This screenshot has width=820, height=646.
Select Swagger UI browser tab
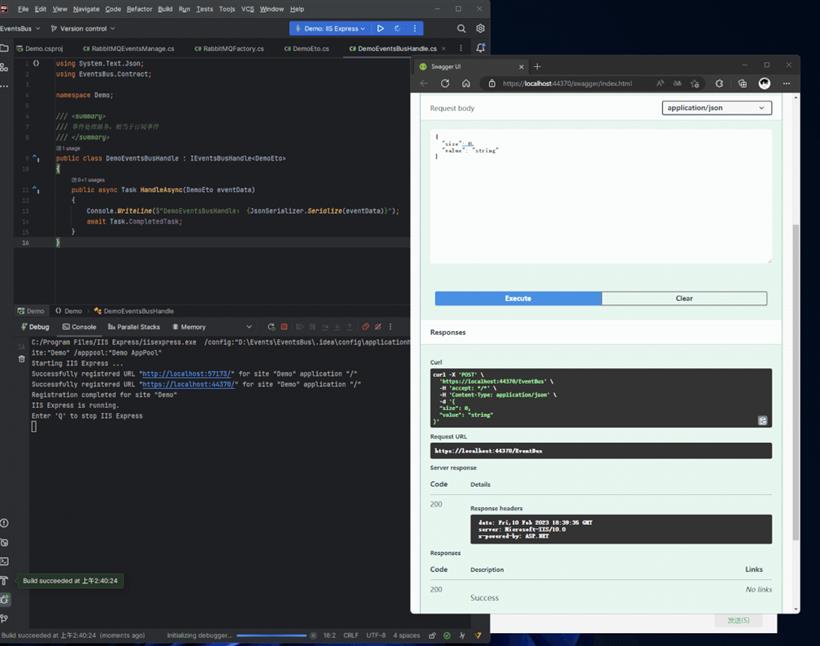point(470,66)
